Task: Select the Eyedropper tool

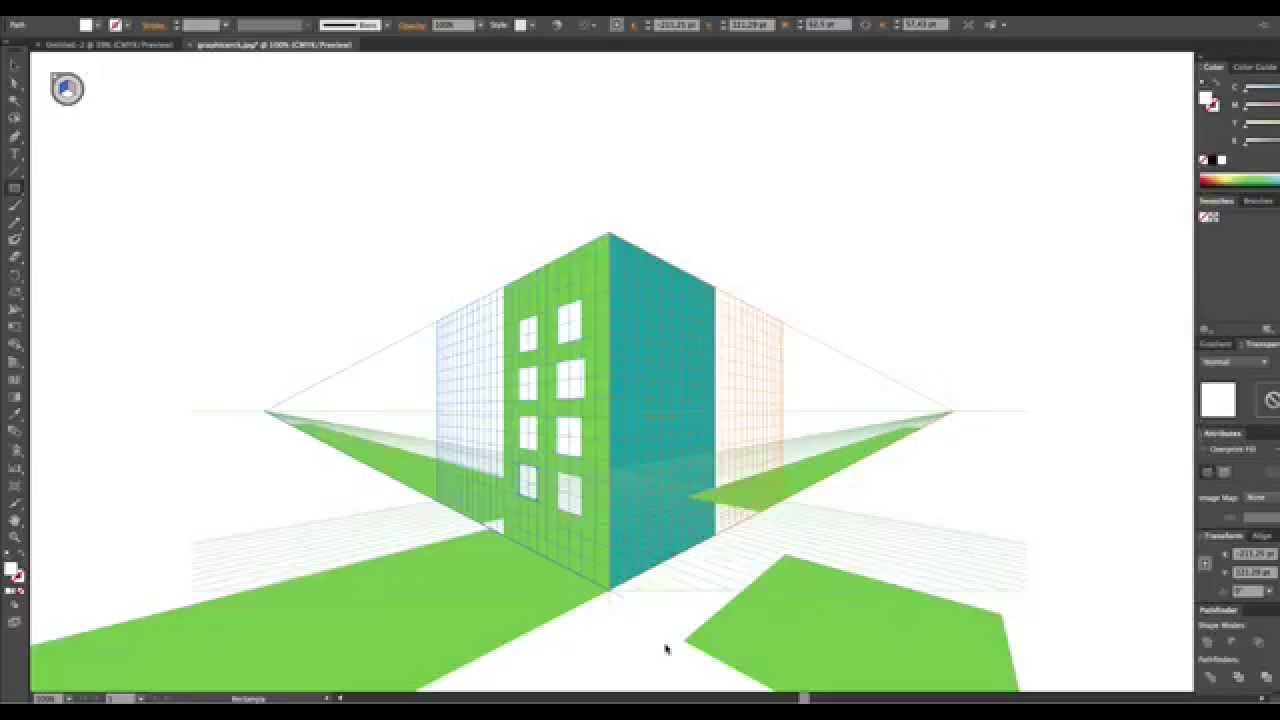Action: point(14,414)
